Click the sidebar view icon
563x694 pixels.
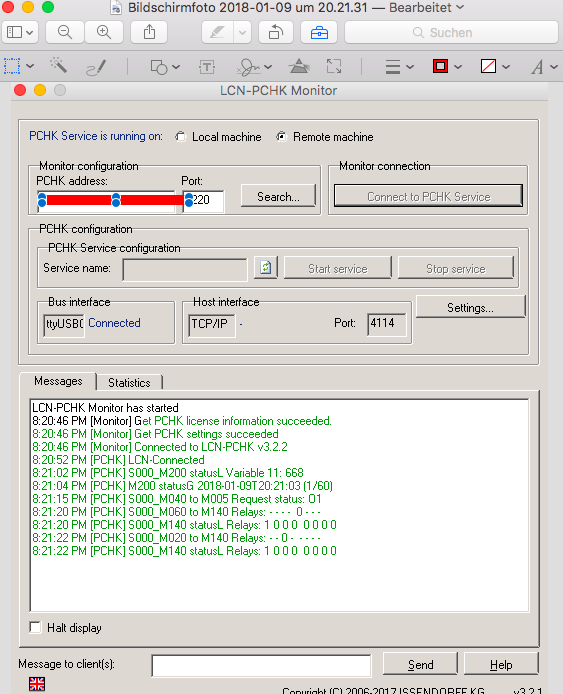[x=14, y=32]
